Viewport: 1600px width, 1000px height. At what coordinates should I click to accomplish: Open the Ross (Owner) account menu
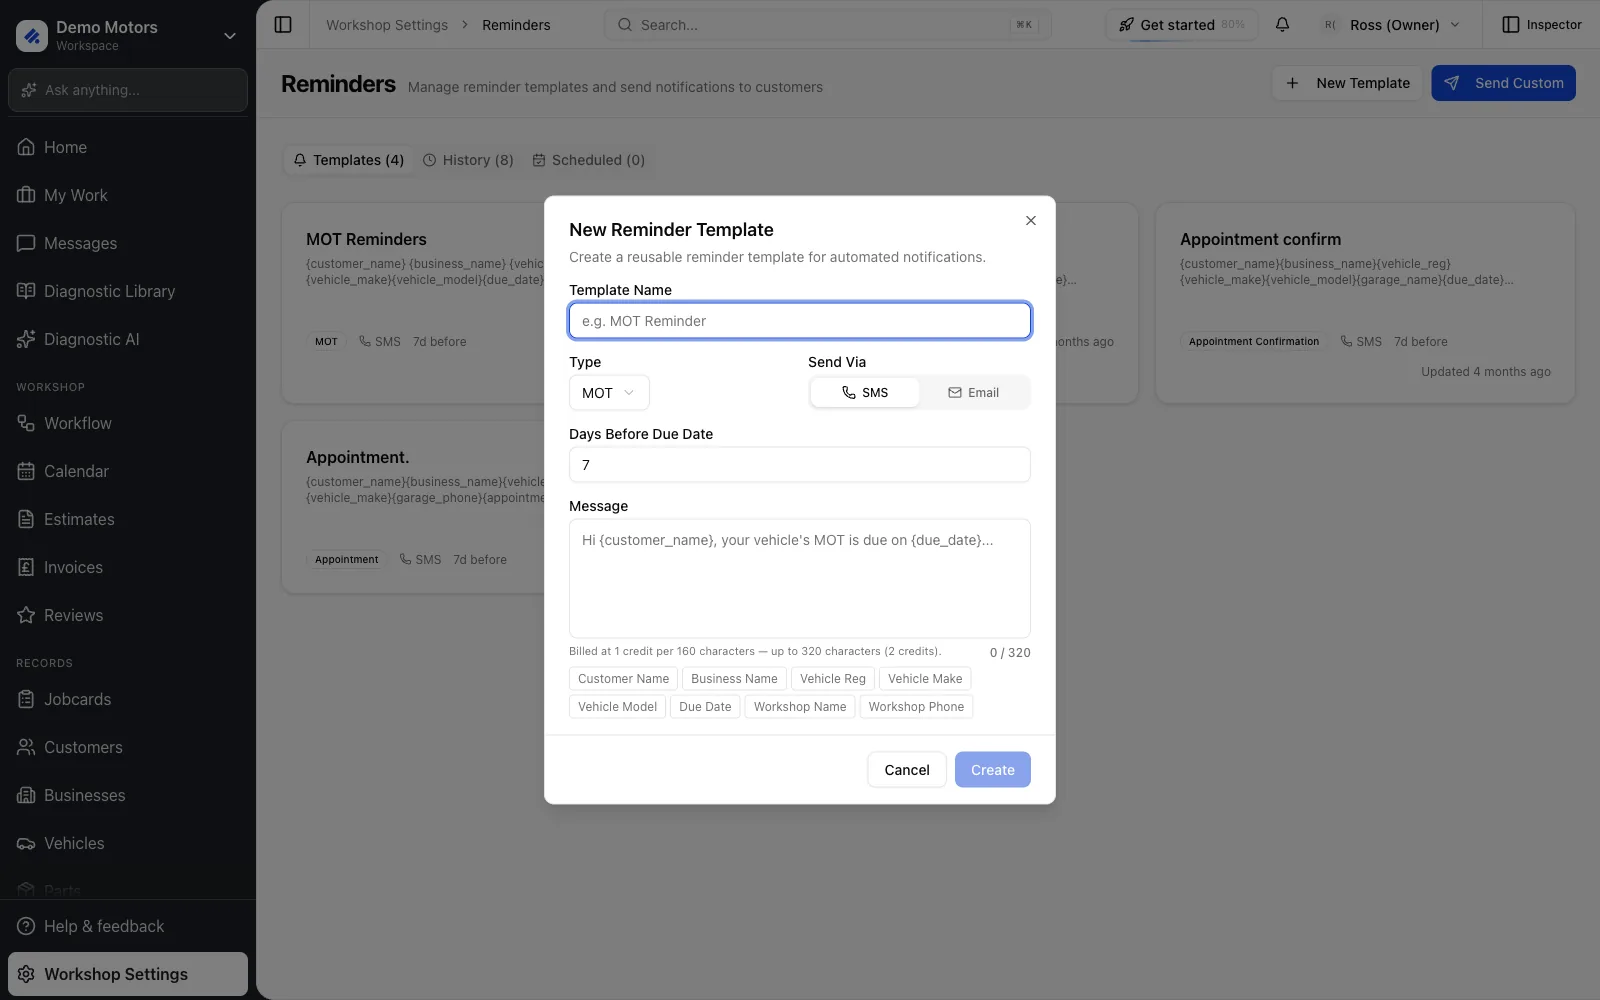tap(1391, 24)
